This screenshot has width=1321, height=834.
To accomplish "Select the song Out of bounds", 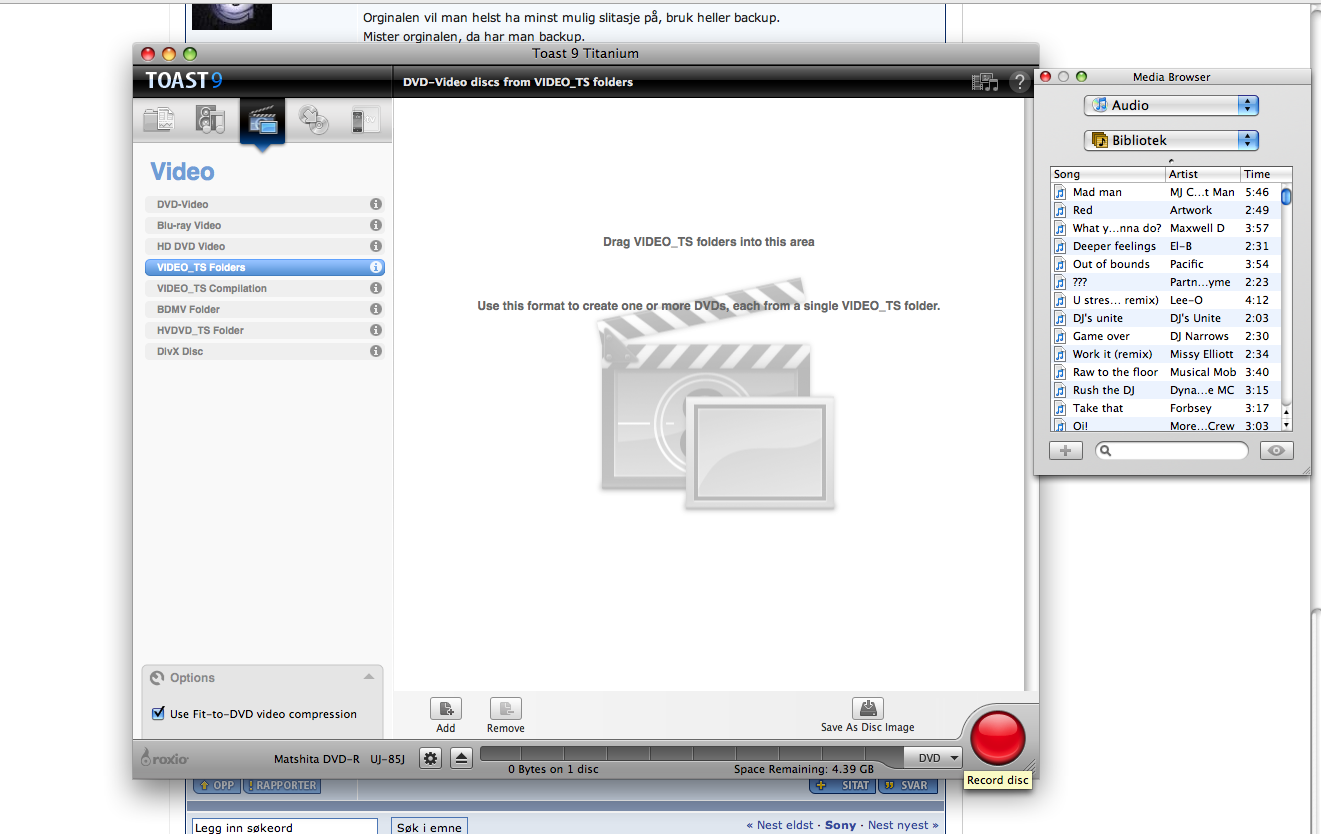I will coord(1166,264).
